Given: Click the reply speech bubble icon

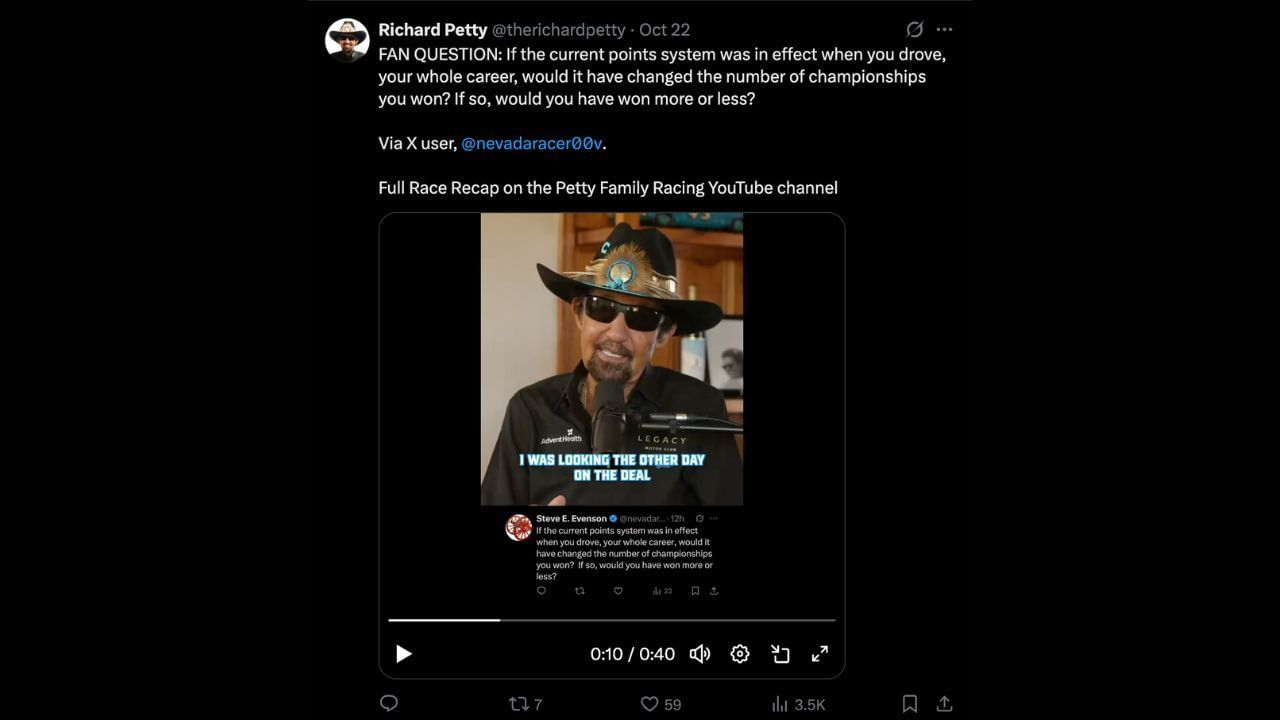Looking at the screenshot, I should pos(390,704).
